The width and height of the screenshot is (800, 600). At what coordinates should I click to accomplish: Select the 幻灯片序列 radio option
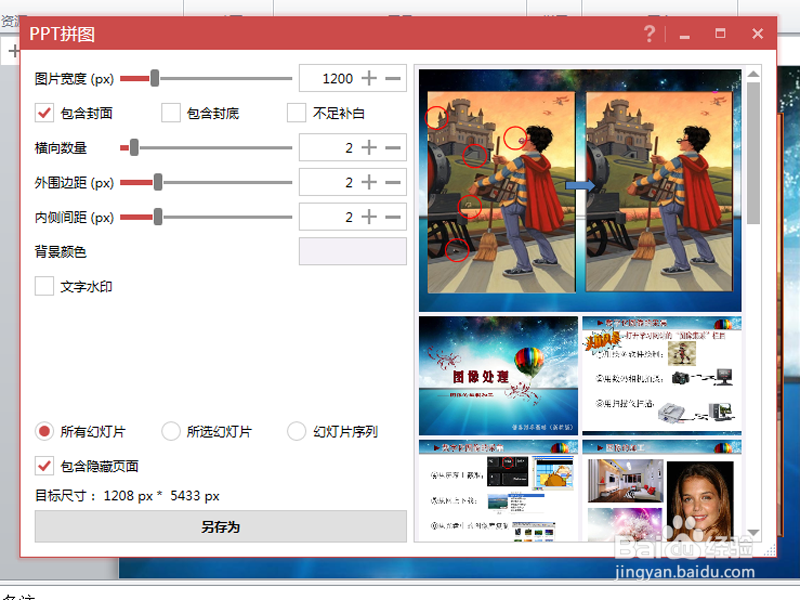click(296, 431)
